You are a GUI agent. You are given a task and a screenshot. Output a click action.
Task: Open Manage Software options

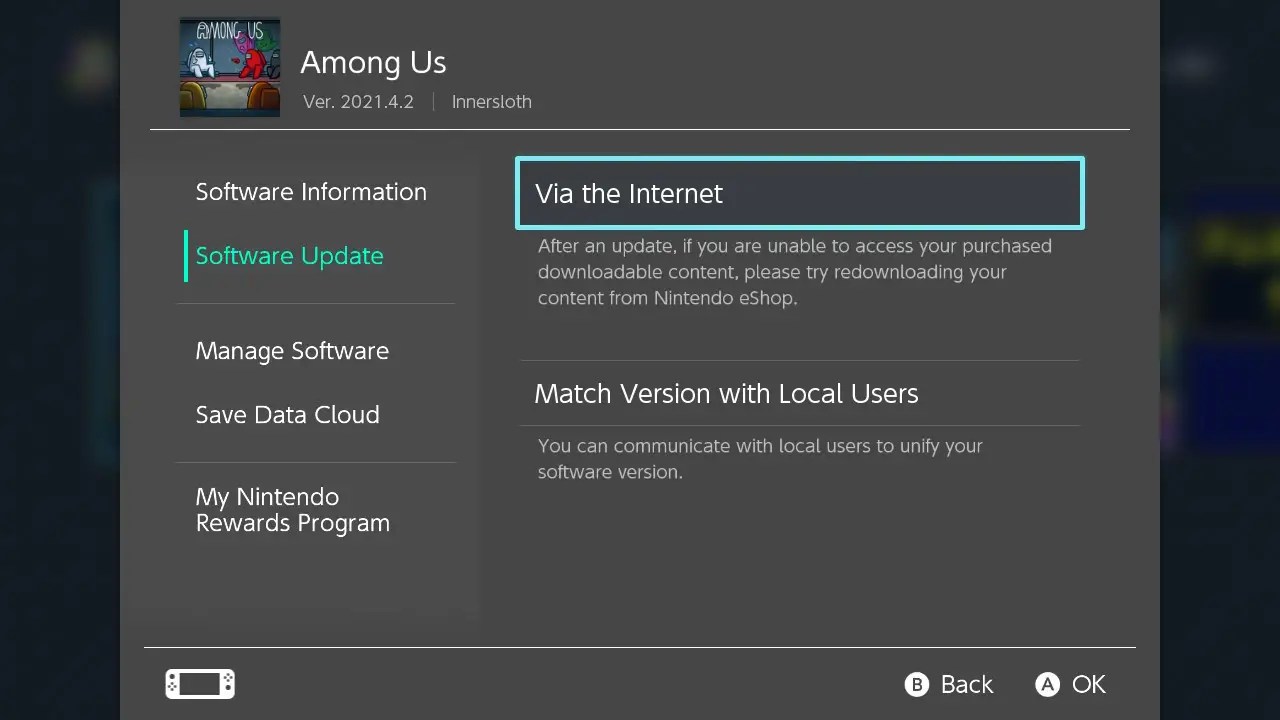pos(292,351)
